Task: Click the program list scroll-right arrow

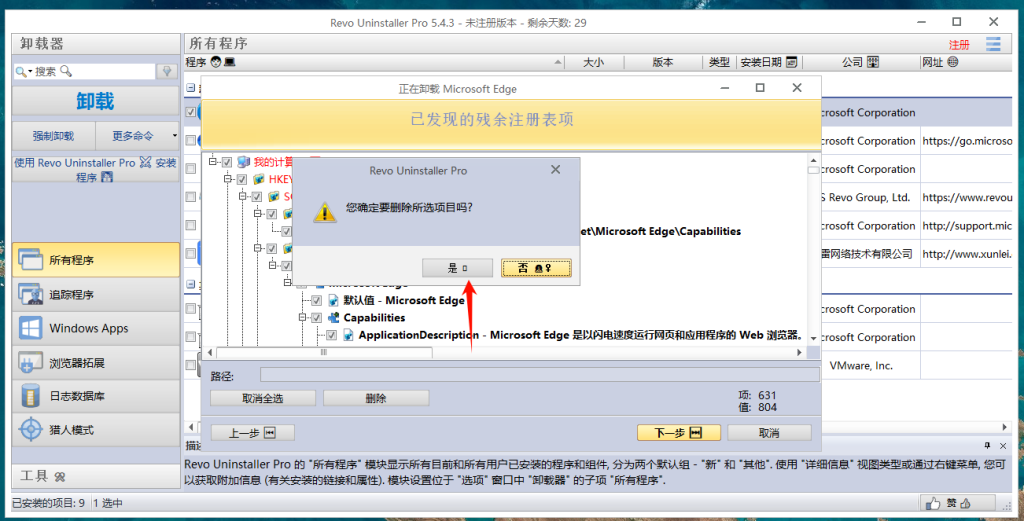Action: coord(1004,427)
